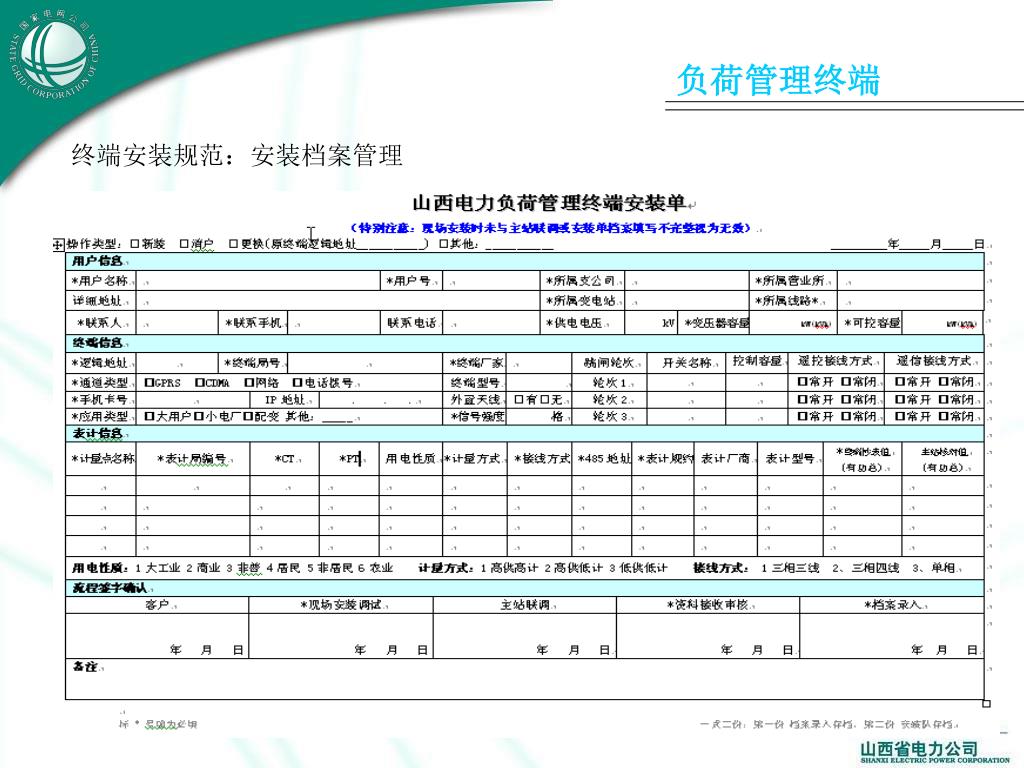Click the 跳闸轮次 column header

click(x=609, y=362)
